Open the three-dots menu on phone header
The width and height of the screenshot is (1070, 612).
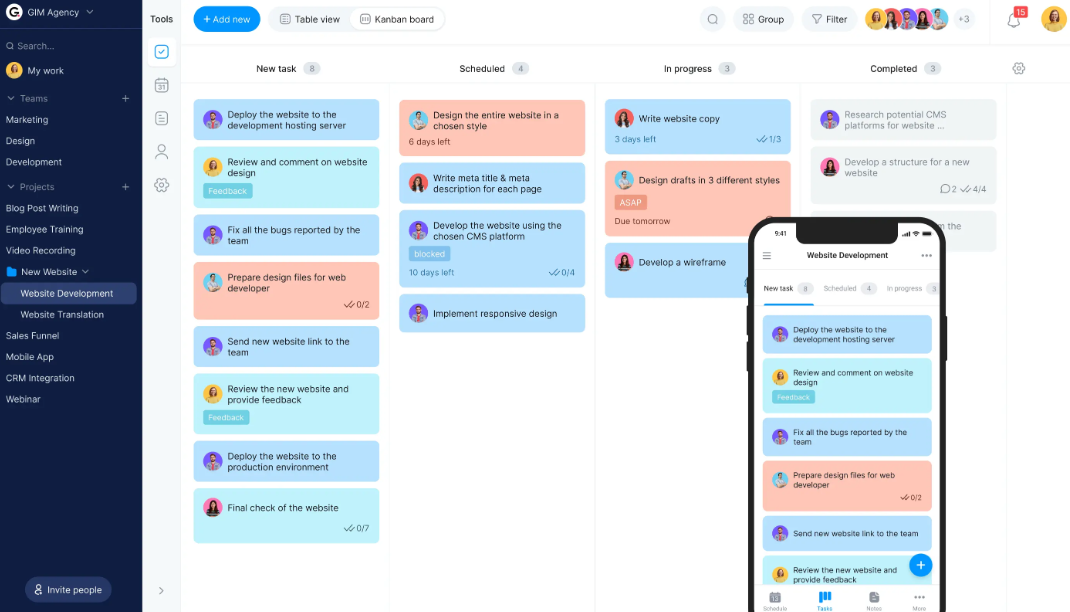tap(926, 255)
